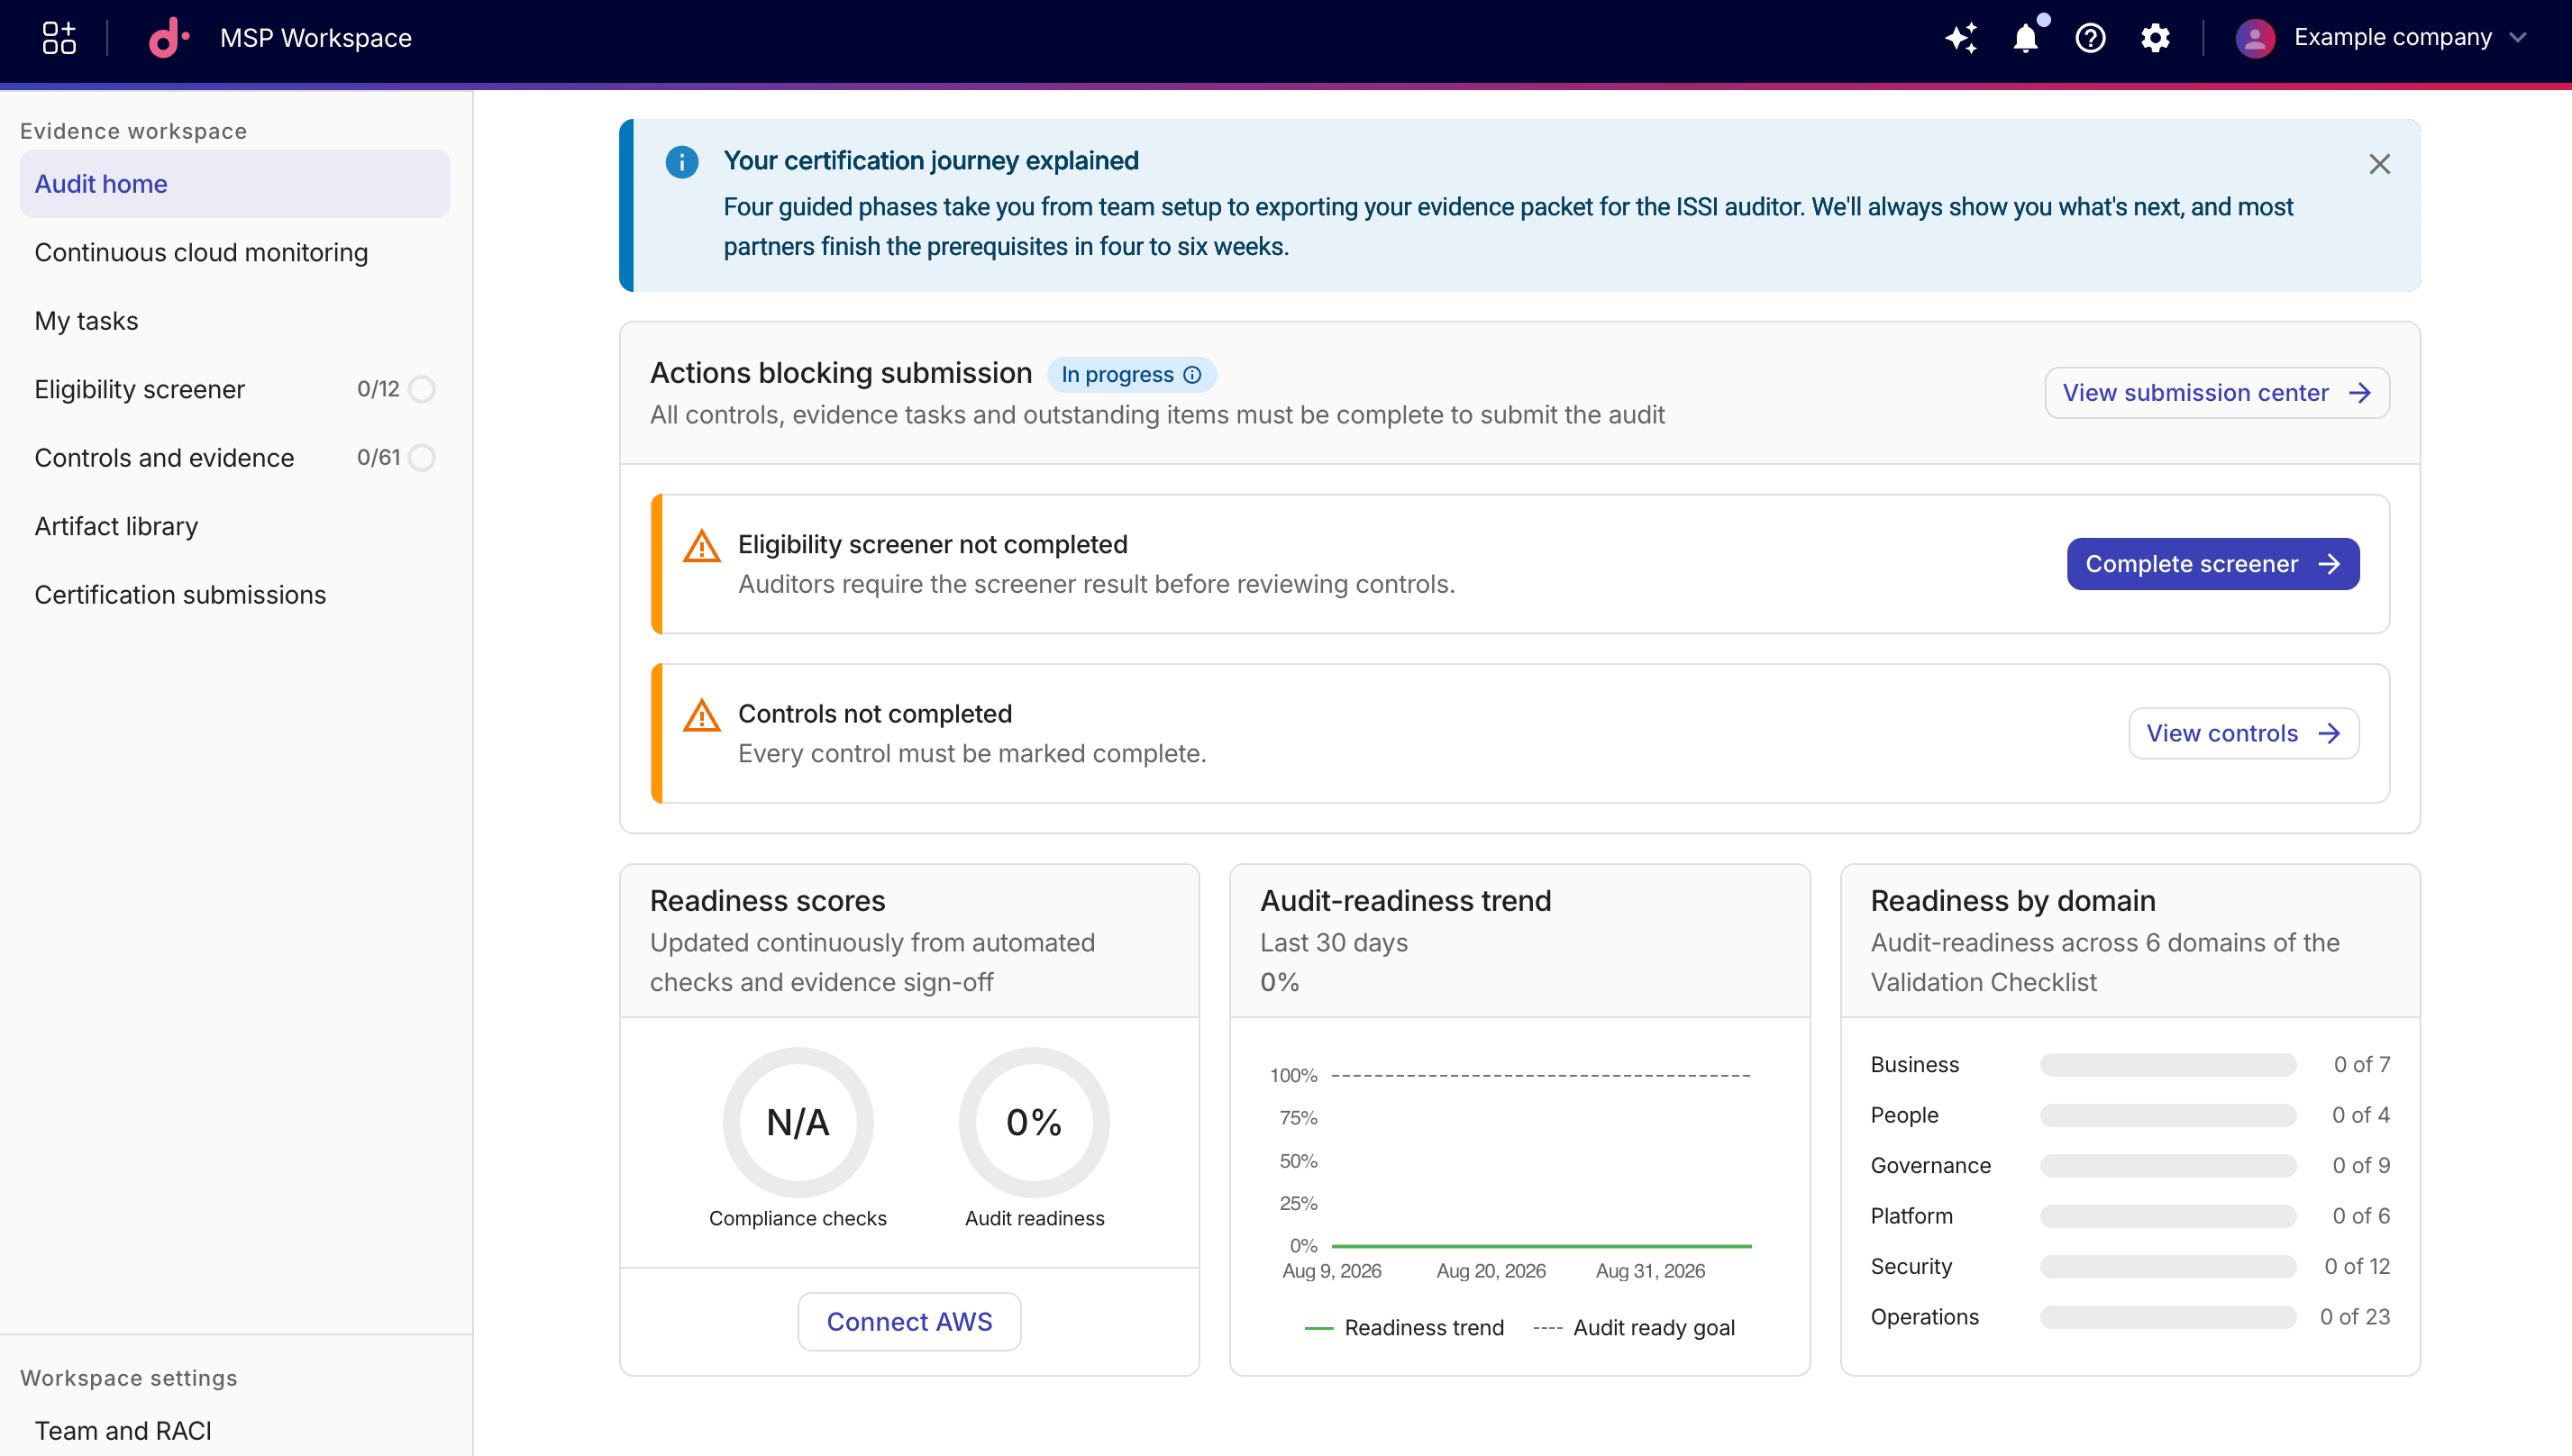Viewport: 2572px width, 1456px height.
Task: Click the In progress status badge
Action: [1131, 375]
